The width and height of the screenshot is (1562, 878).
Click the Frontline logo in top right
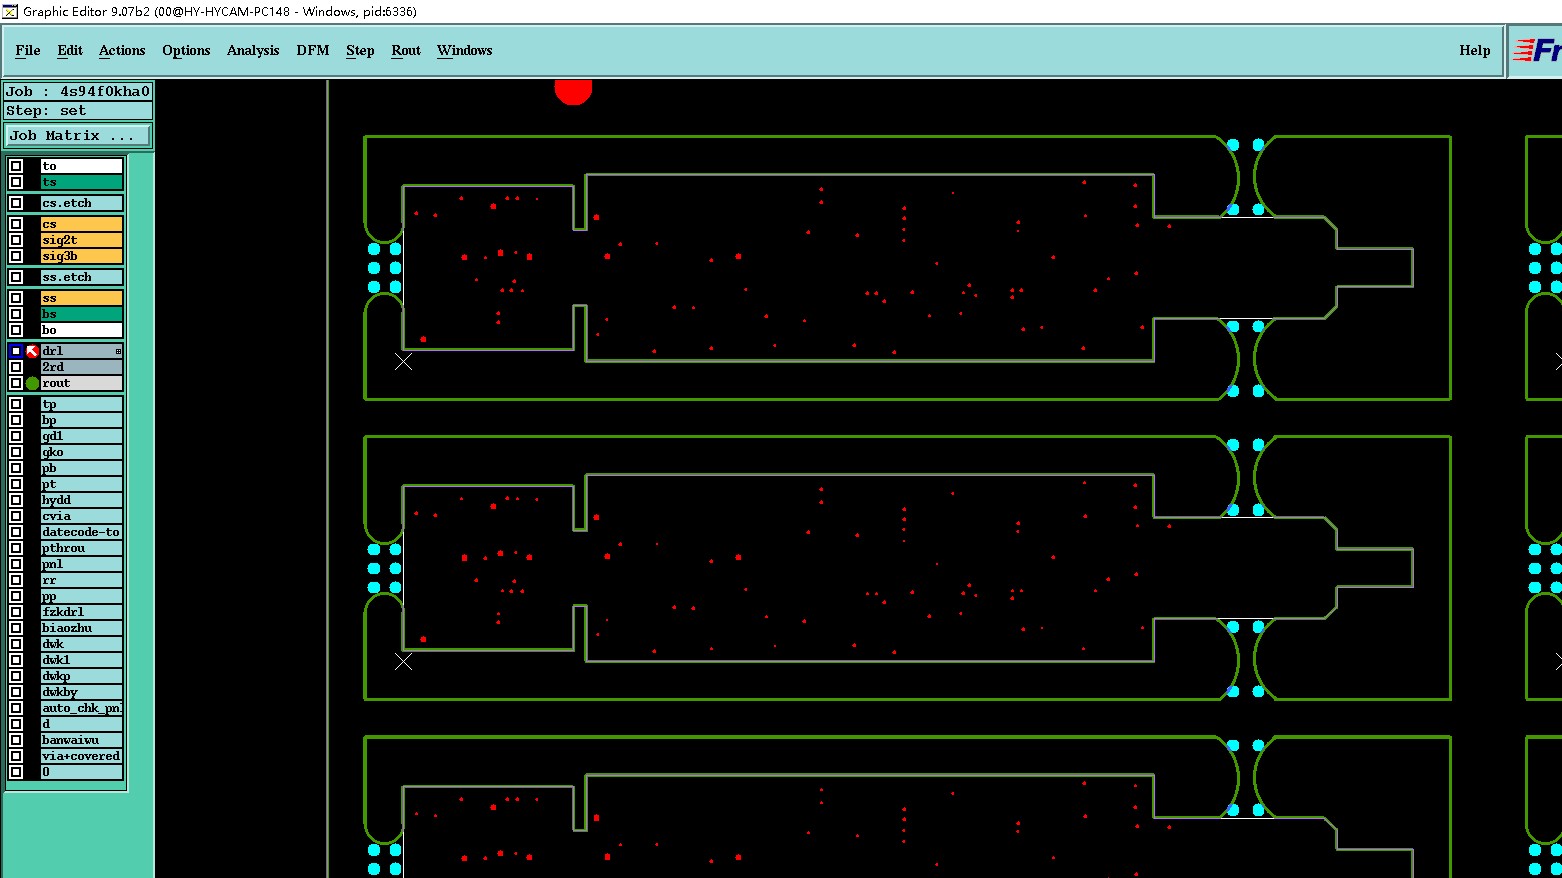1537,50
